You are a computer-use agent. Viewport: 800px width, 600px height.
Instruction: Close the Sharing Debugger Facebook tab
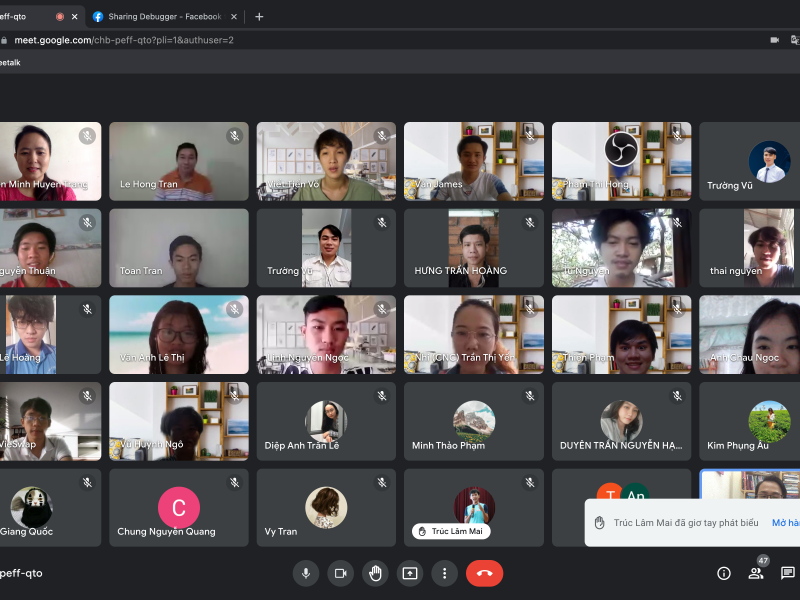[x=233, y=17]
